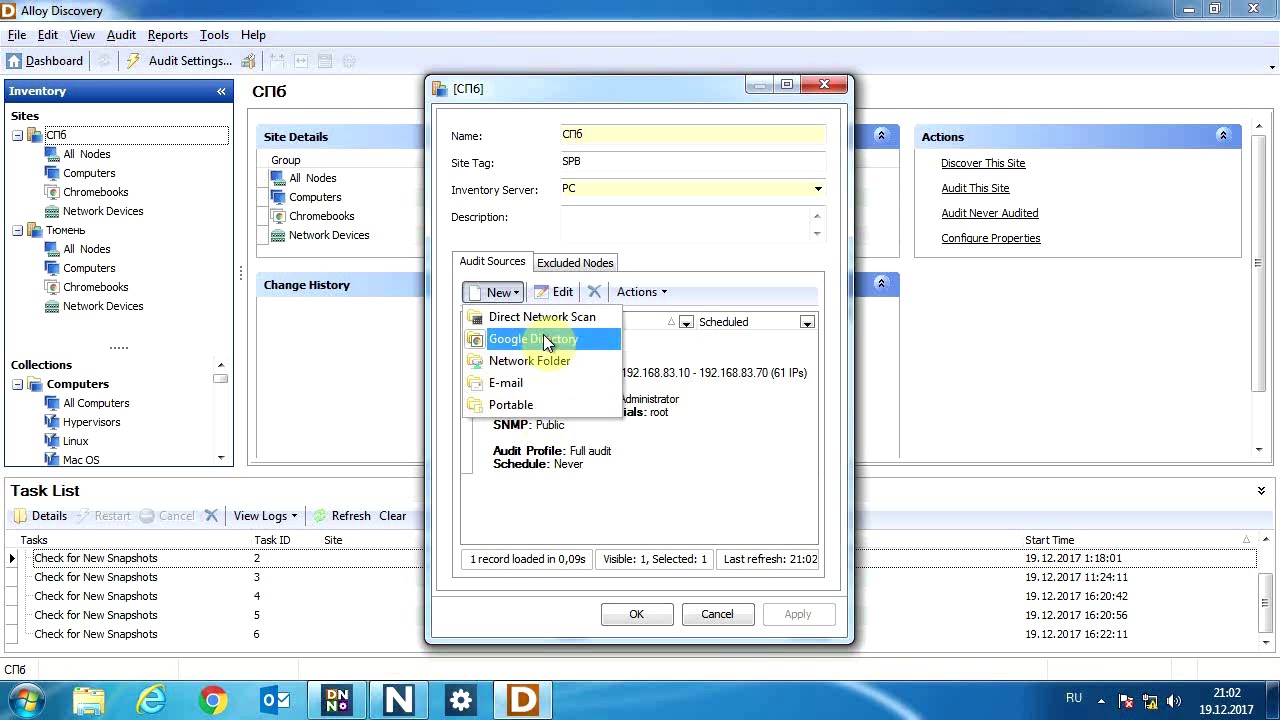
Task: Launch Google Chrome from the taskbar
Action: 212,699
